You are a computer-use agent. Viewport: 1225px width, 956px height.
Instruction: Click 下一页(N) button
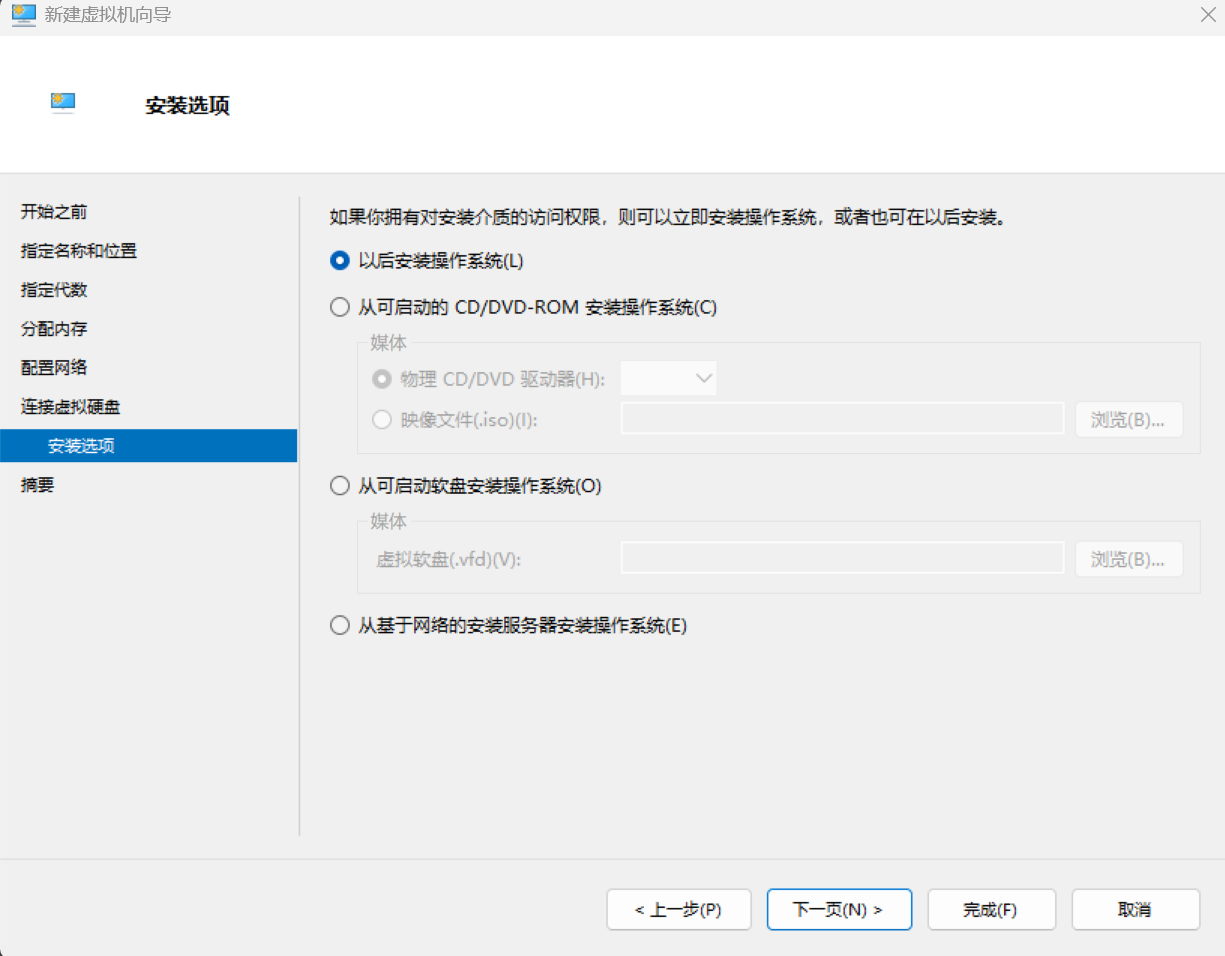coord(838,910)
